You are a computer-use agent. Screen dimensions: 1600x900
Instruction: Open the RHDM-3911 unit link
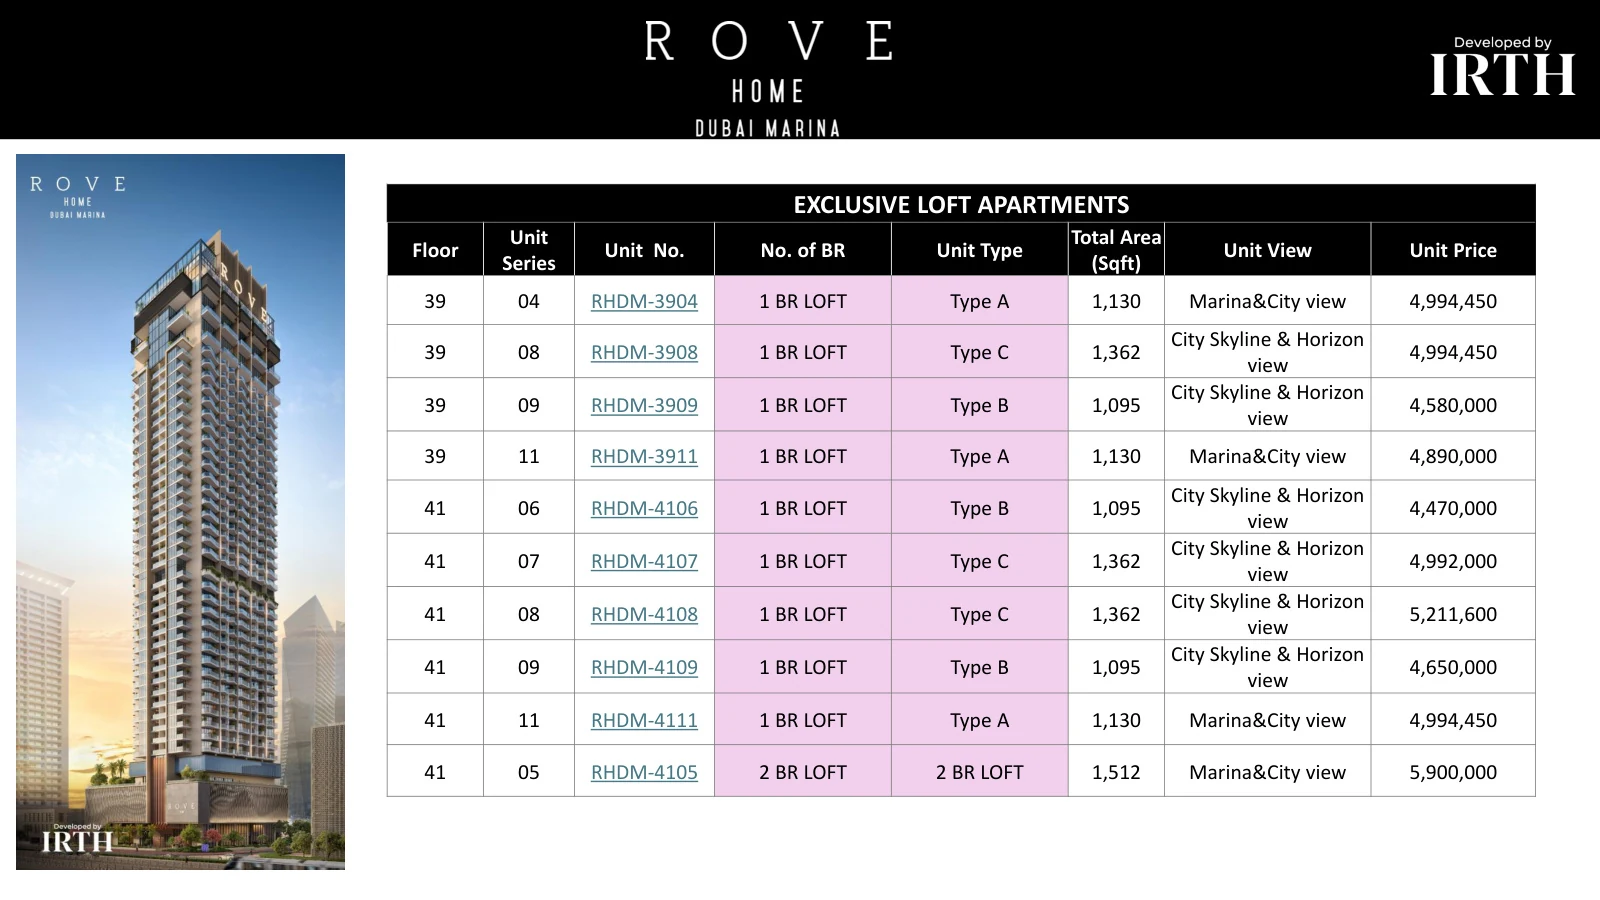(x=644, y=456)
